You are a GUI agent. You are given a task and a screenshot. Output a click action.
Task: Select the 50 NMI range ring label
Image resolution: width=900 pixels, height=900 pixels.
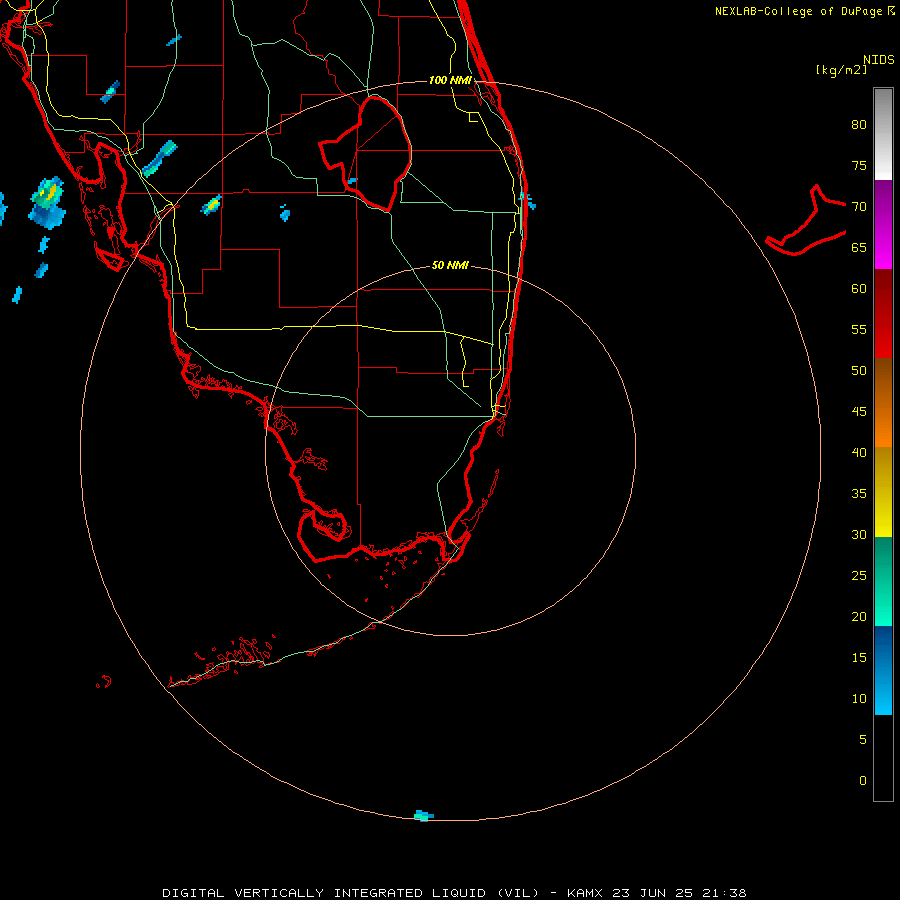click(x=450, y=265)
